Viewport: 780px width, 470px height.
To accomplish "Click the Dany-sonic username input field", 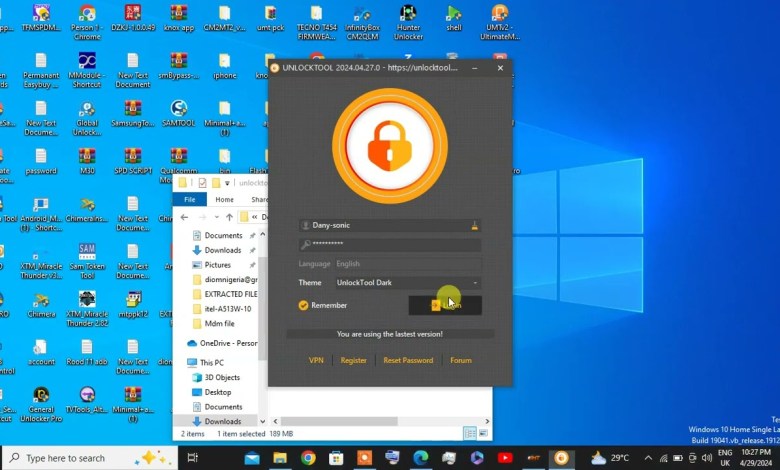I will [385, 226].
